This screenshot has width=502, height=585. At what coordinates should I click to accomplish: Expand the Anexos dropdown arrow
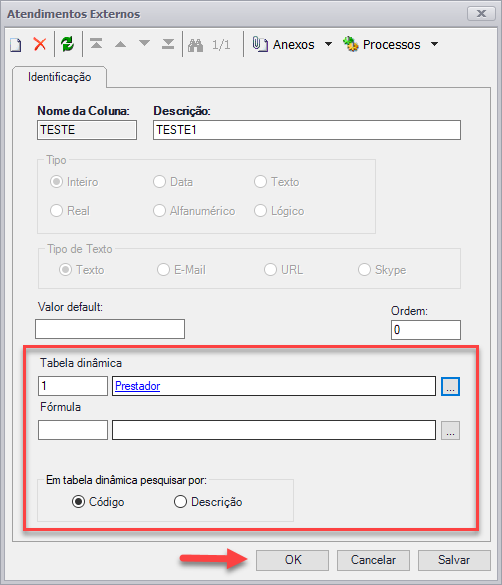pos(328,44)
